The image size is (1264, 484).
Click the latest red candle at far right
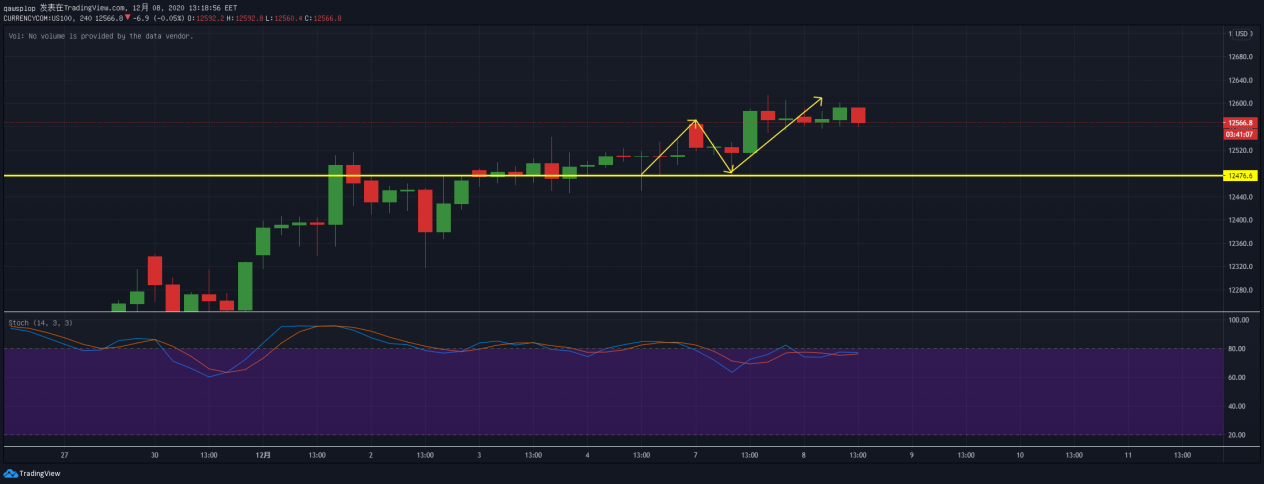pos(858,115)
